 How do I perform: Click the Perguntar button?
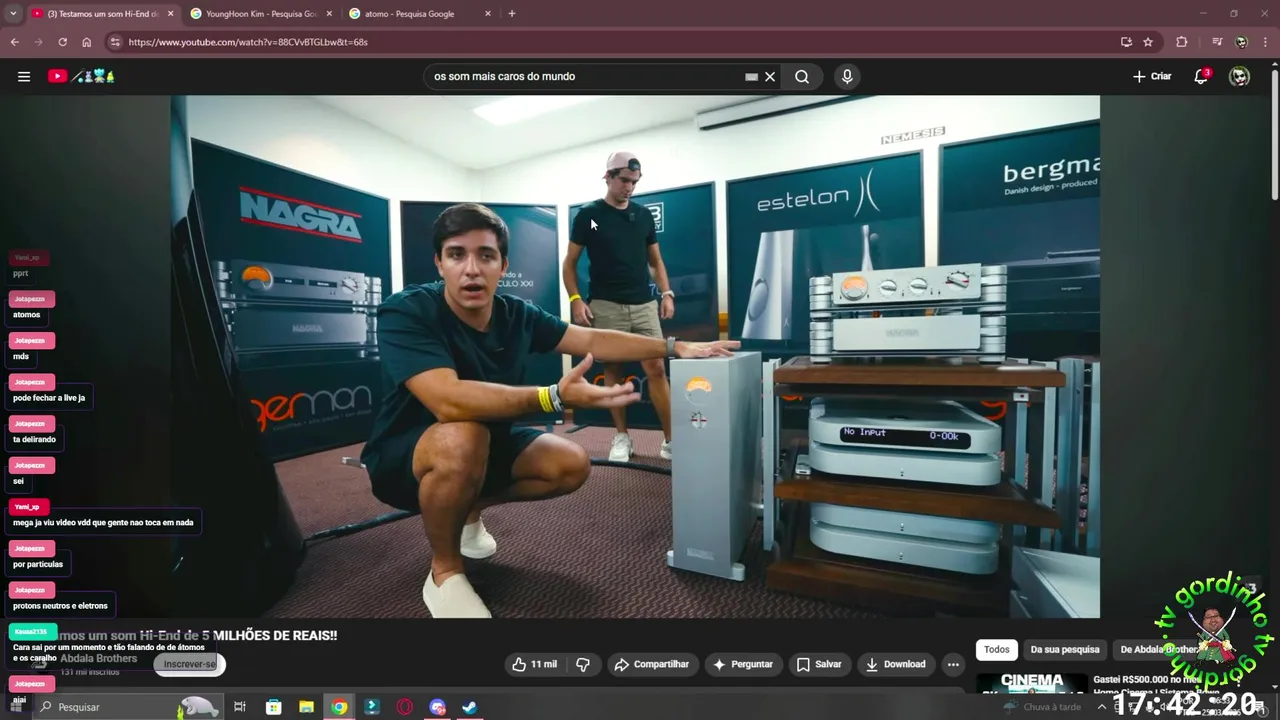point(742,664)
